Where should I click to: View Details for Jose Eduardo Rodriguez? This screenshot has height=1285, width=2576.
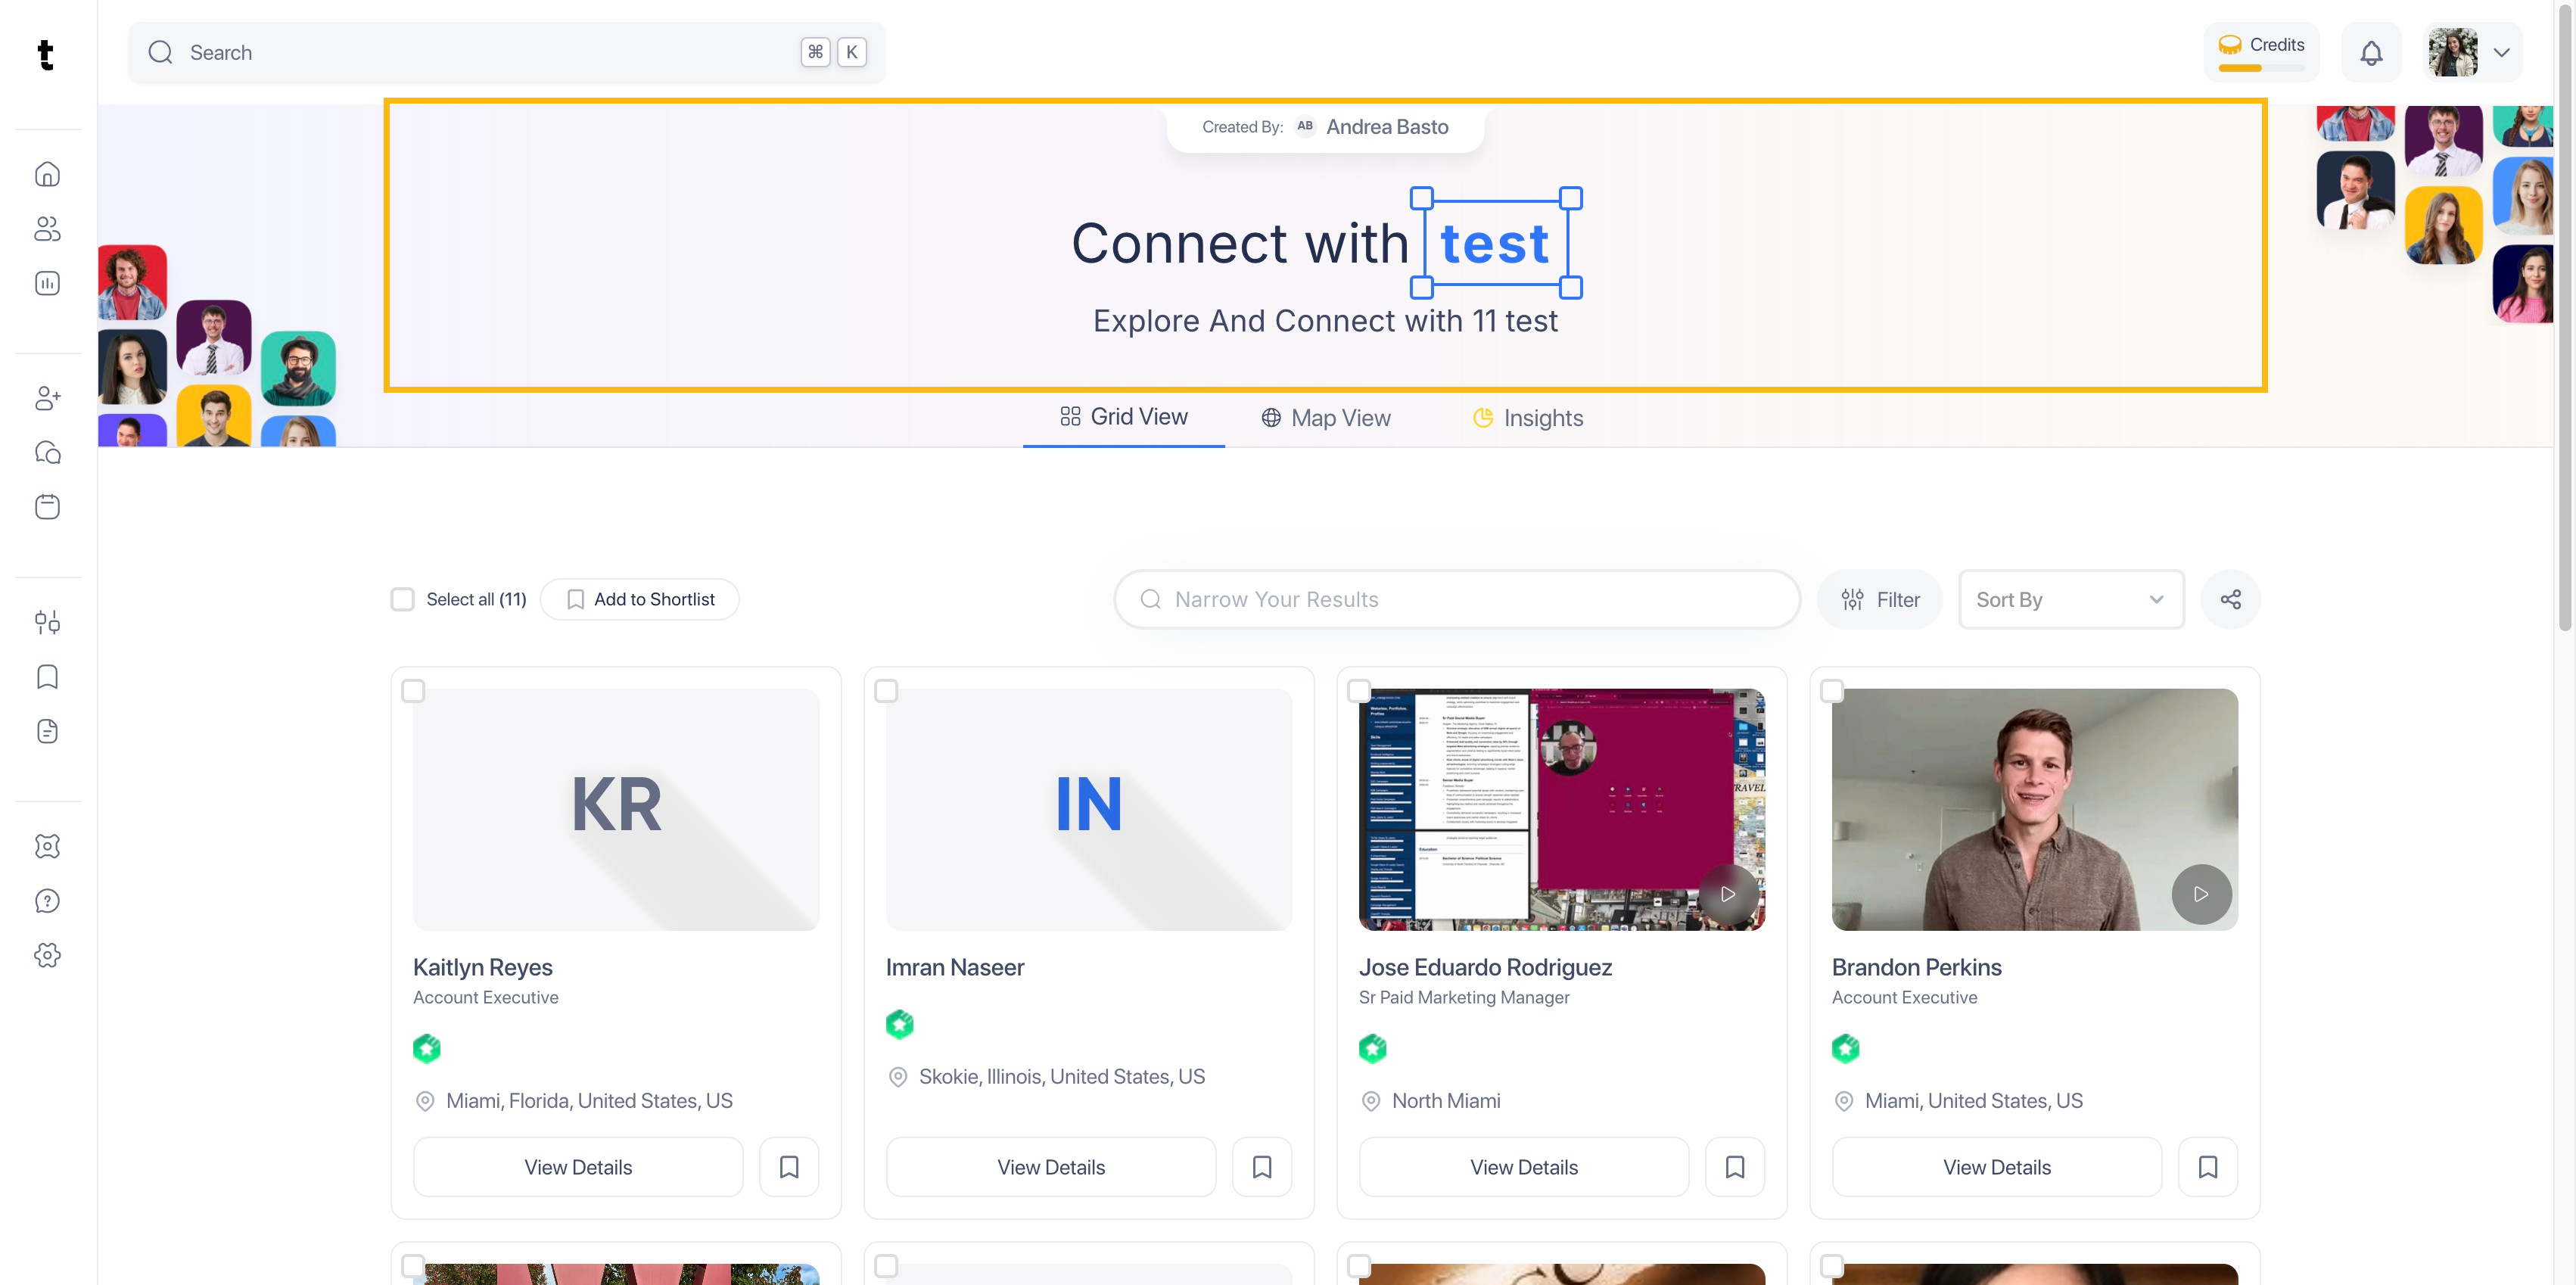click(1523, 1167)
